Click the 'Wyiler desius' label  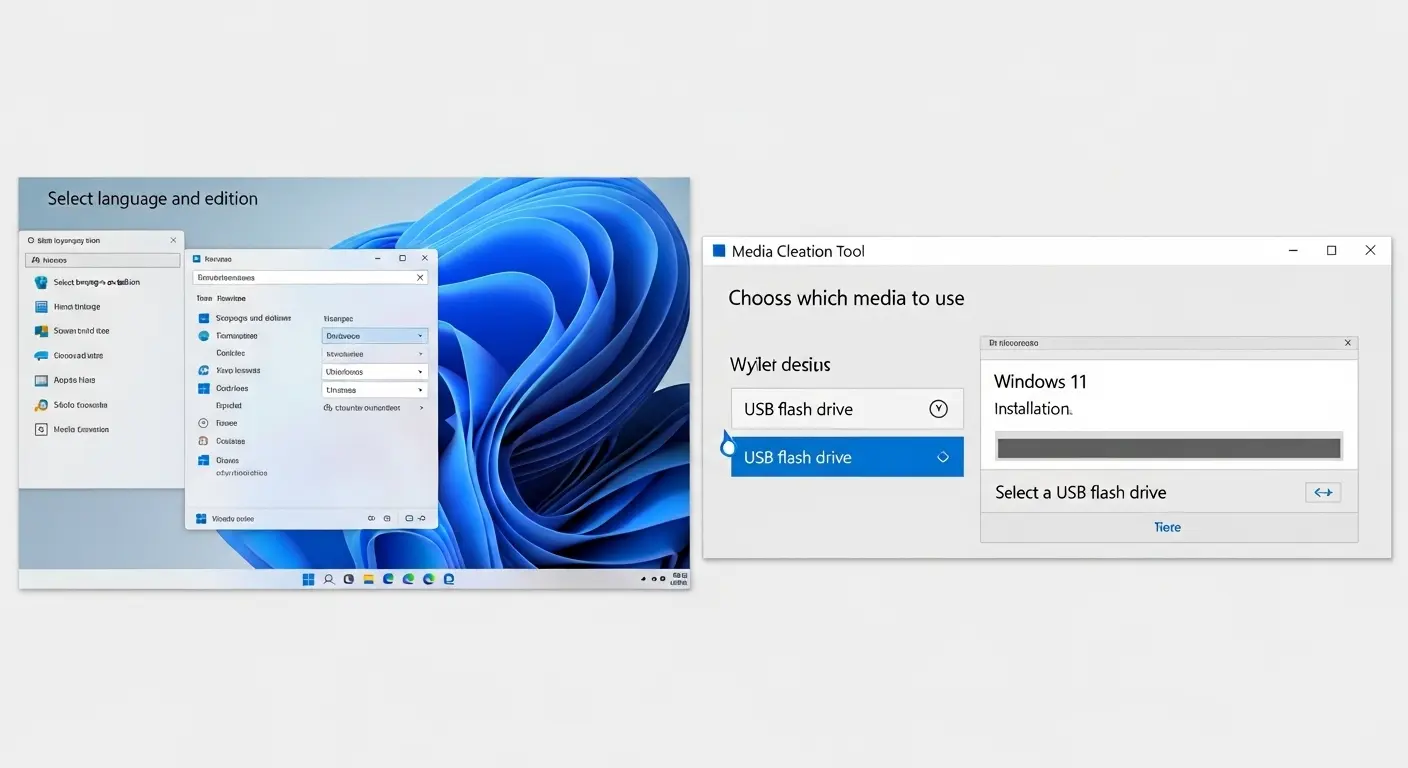(780, 365)
